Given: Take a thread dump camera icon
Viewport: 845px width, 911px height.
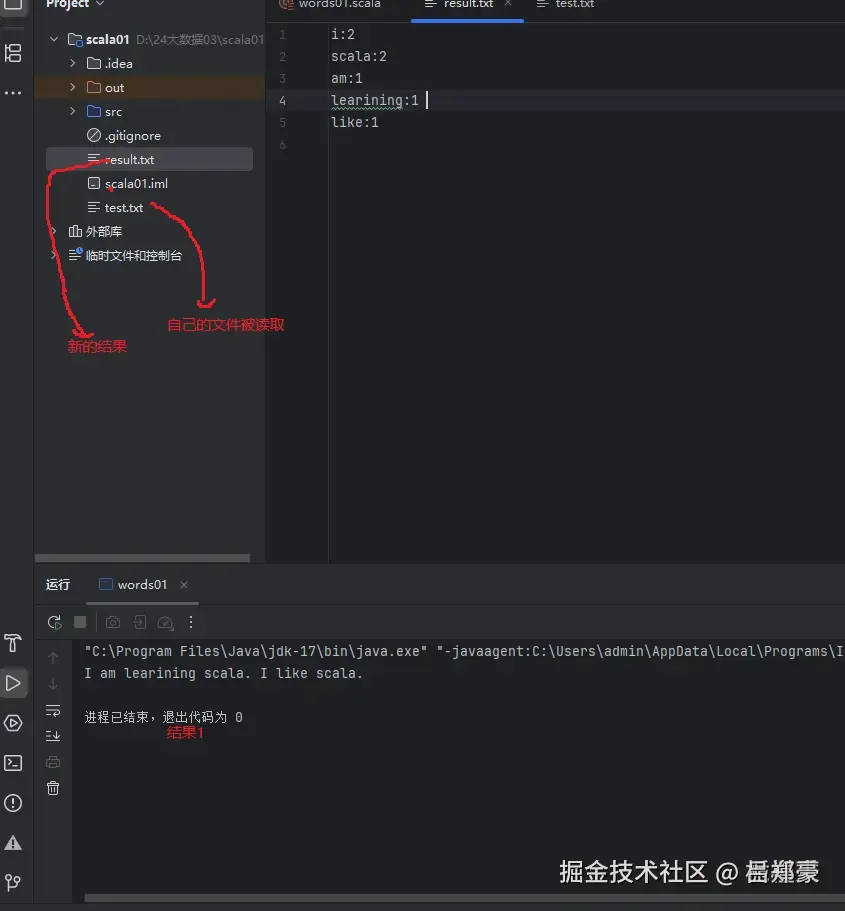Looking at the screenshot, I should point(113,623).
